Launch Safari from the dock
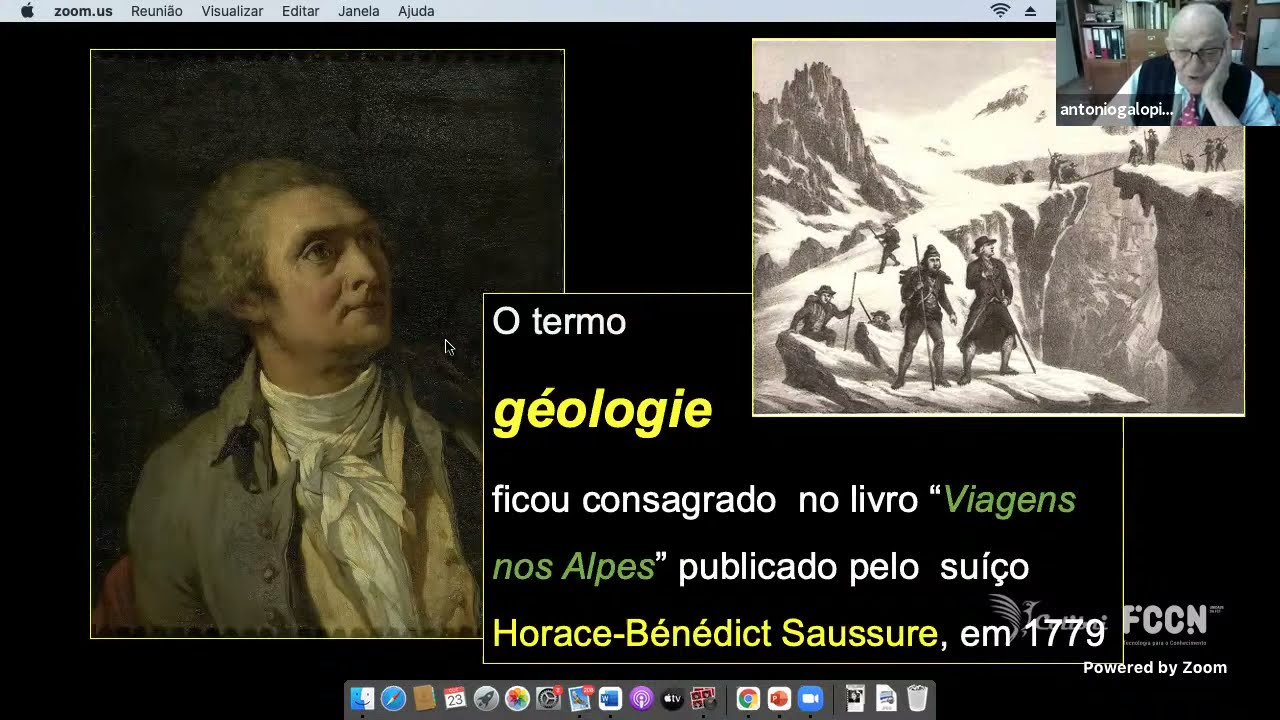The width and height of the screenshot is (1280, 720). (393, 698)
